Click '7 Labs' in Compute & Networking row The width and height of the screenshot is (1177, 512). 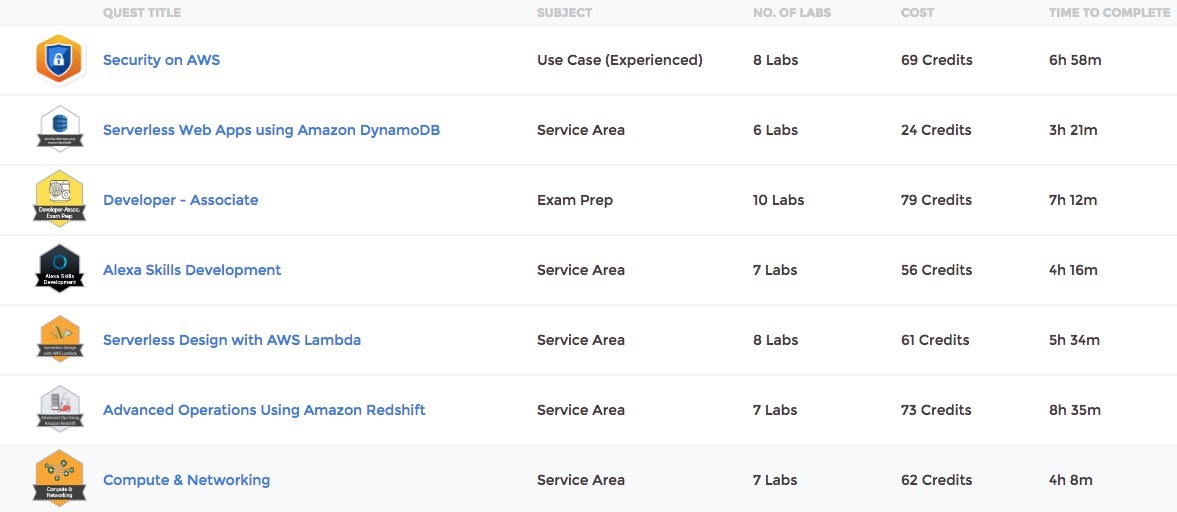[775, 480]
